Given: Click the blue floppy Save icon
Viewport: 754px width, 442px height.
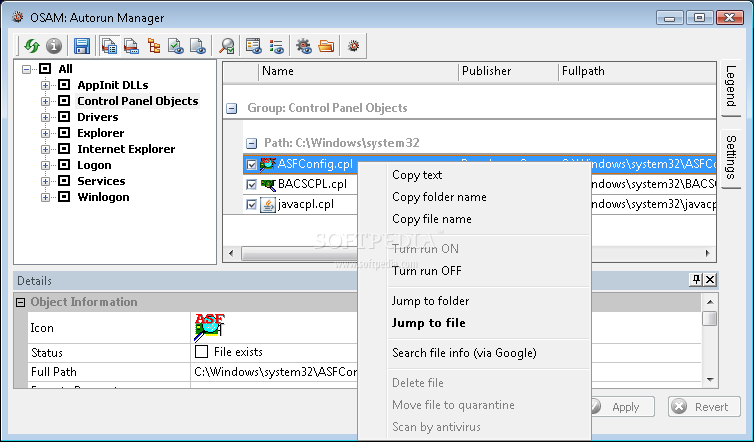Looking at the screenshot, I should (82, 46).
